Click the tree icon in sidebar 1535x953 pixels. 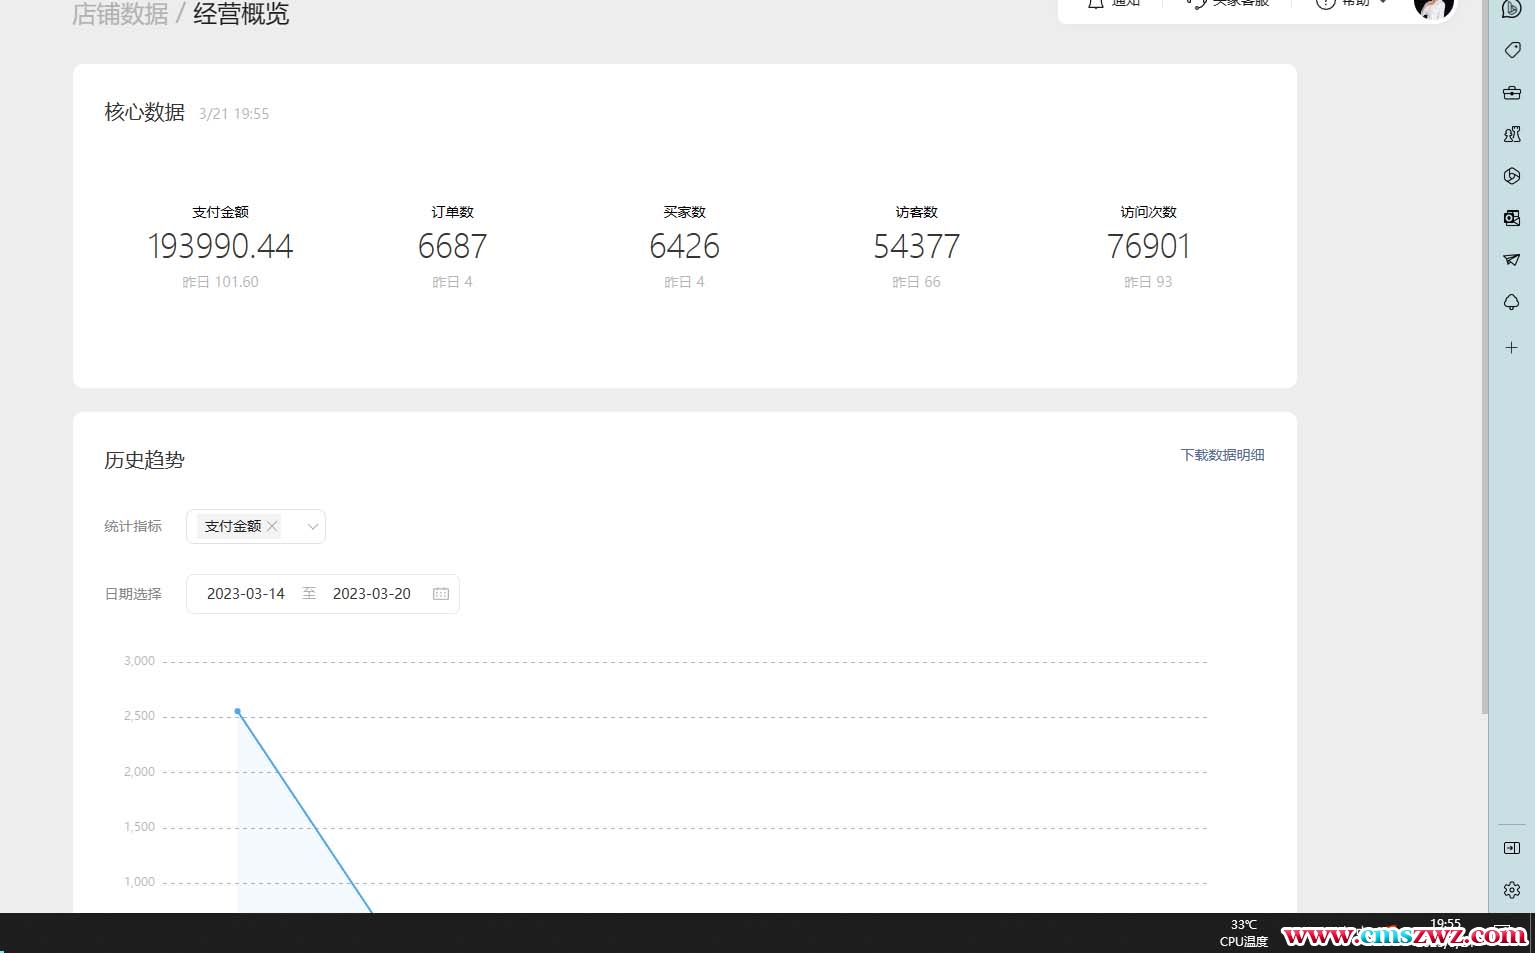click(1512, 302)
